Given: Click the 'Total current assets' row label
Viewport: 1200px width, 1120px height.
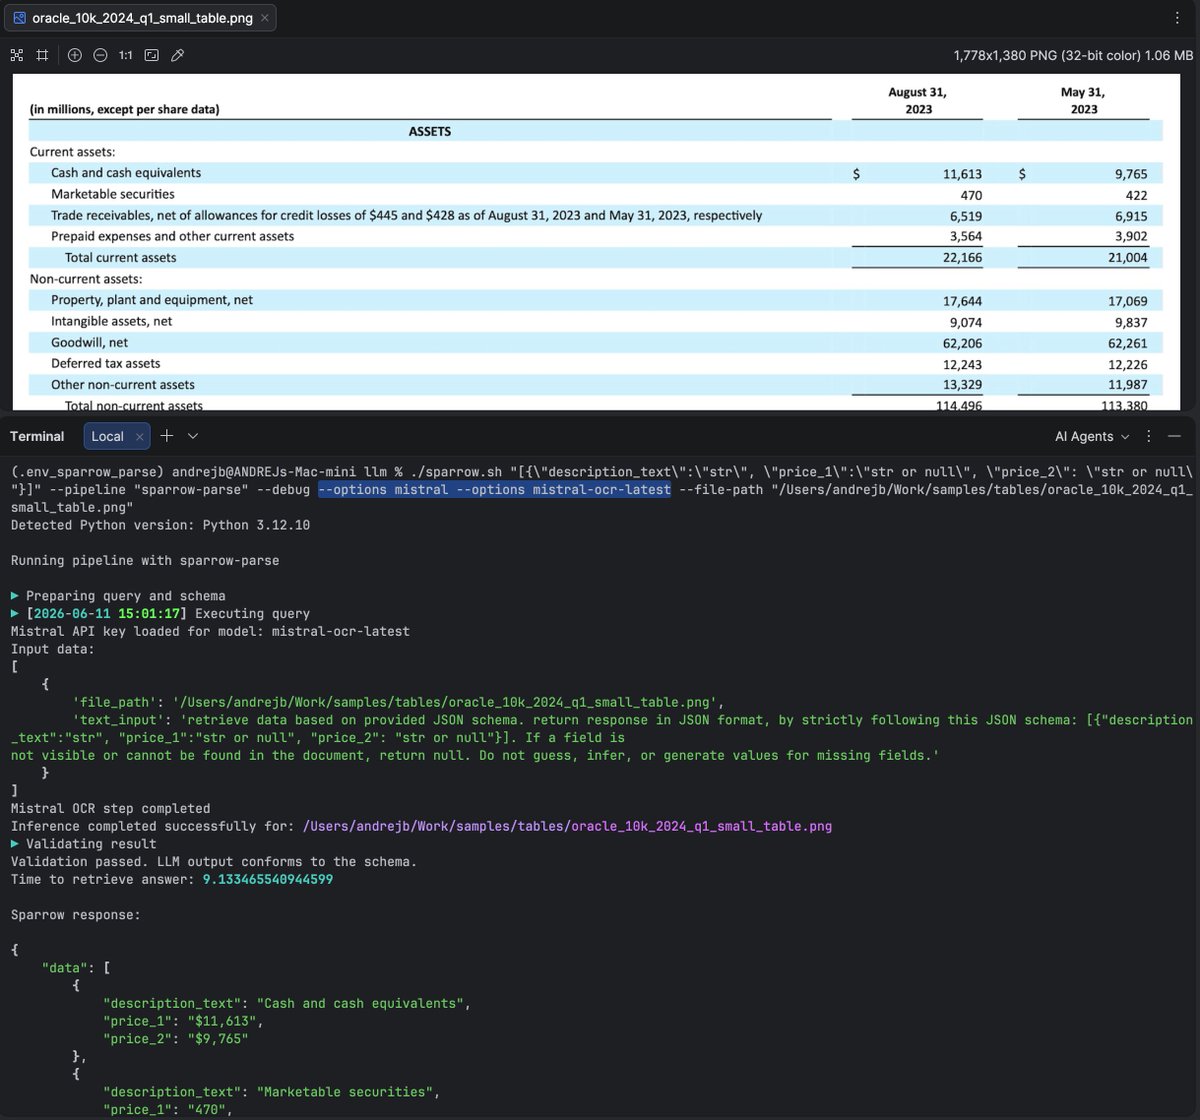Looking at the screenshot, I should [120, 258].
